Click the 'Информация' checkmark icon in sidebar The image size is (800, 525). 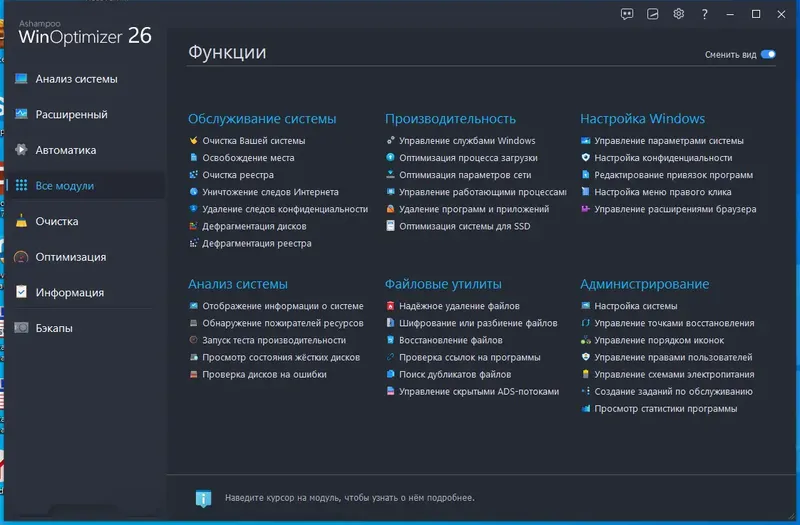(x=21, y=292)
